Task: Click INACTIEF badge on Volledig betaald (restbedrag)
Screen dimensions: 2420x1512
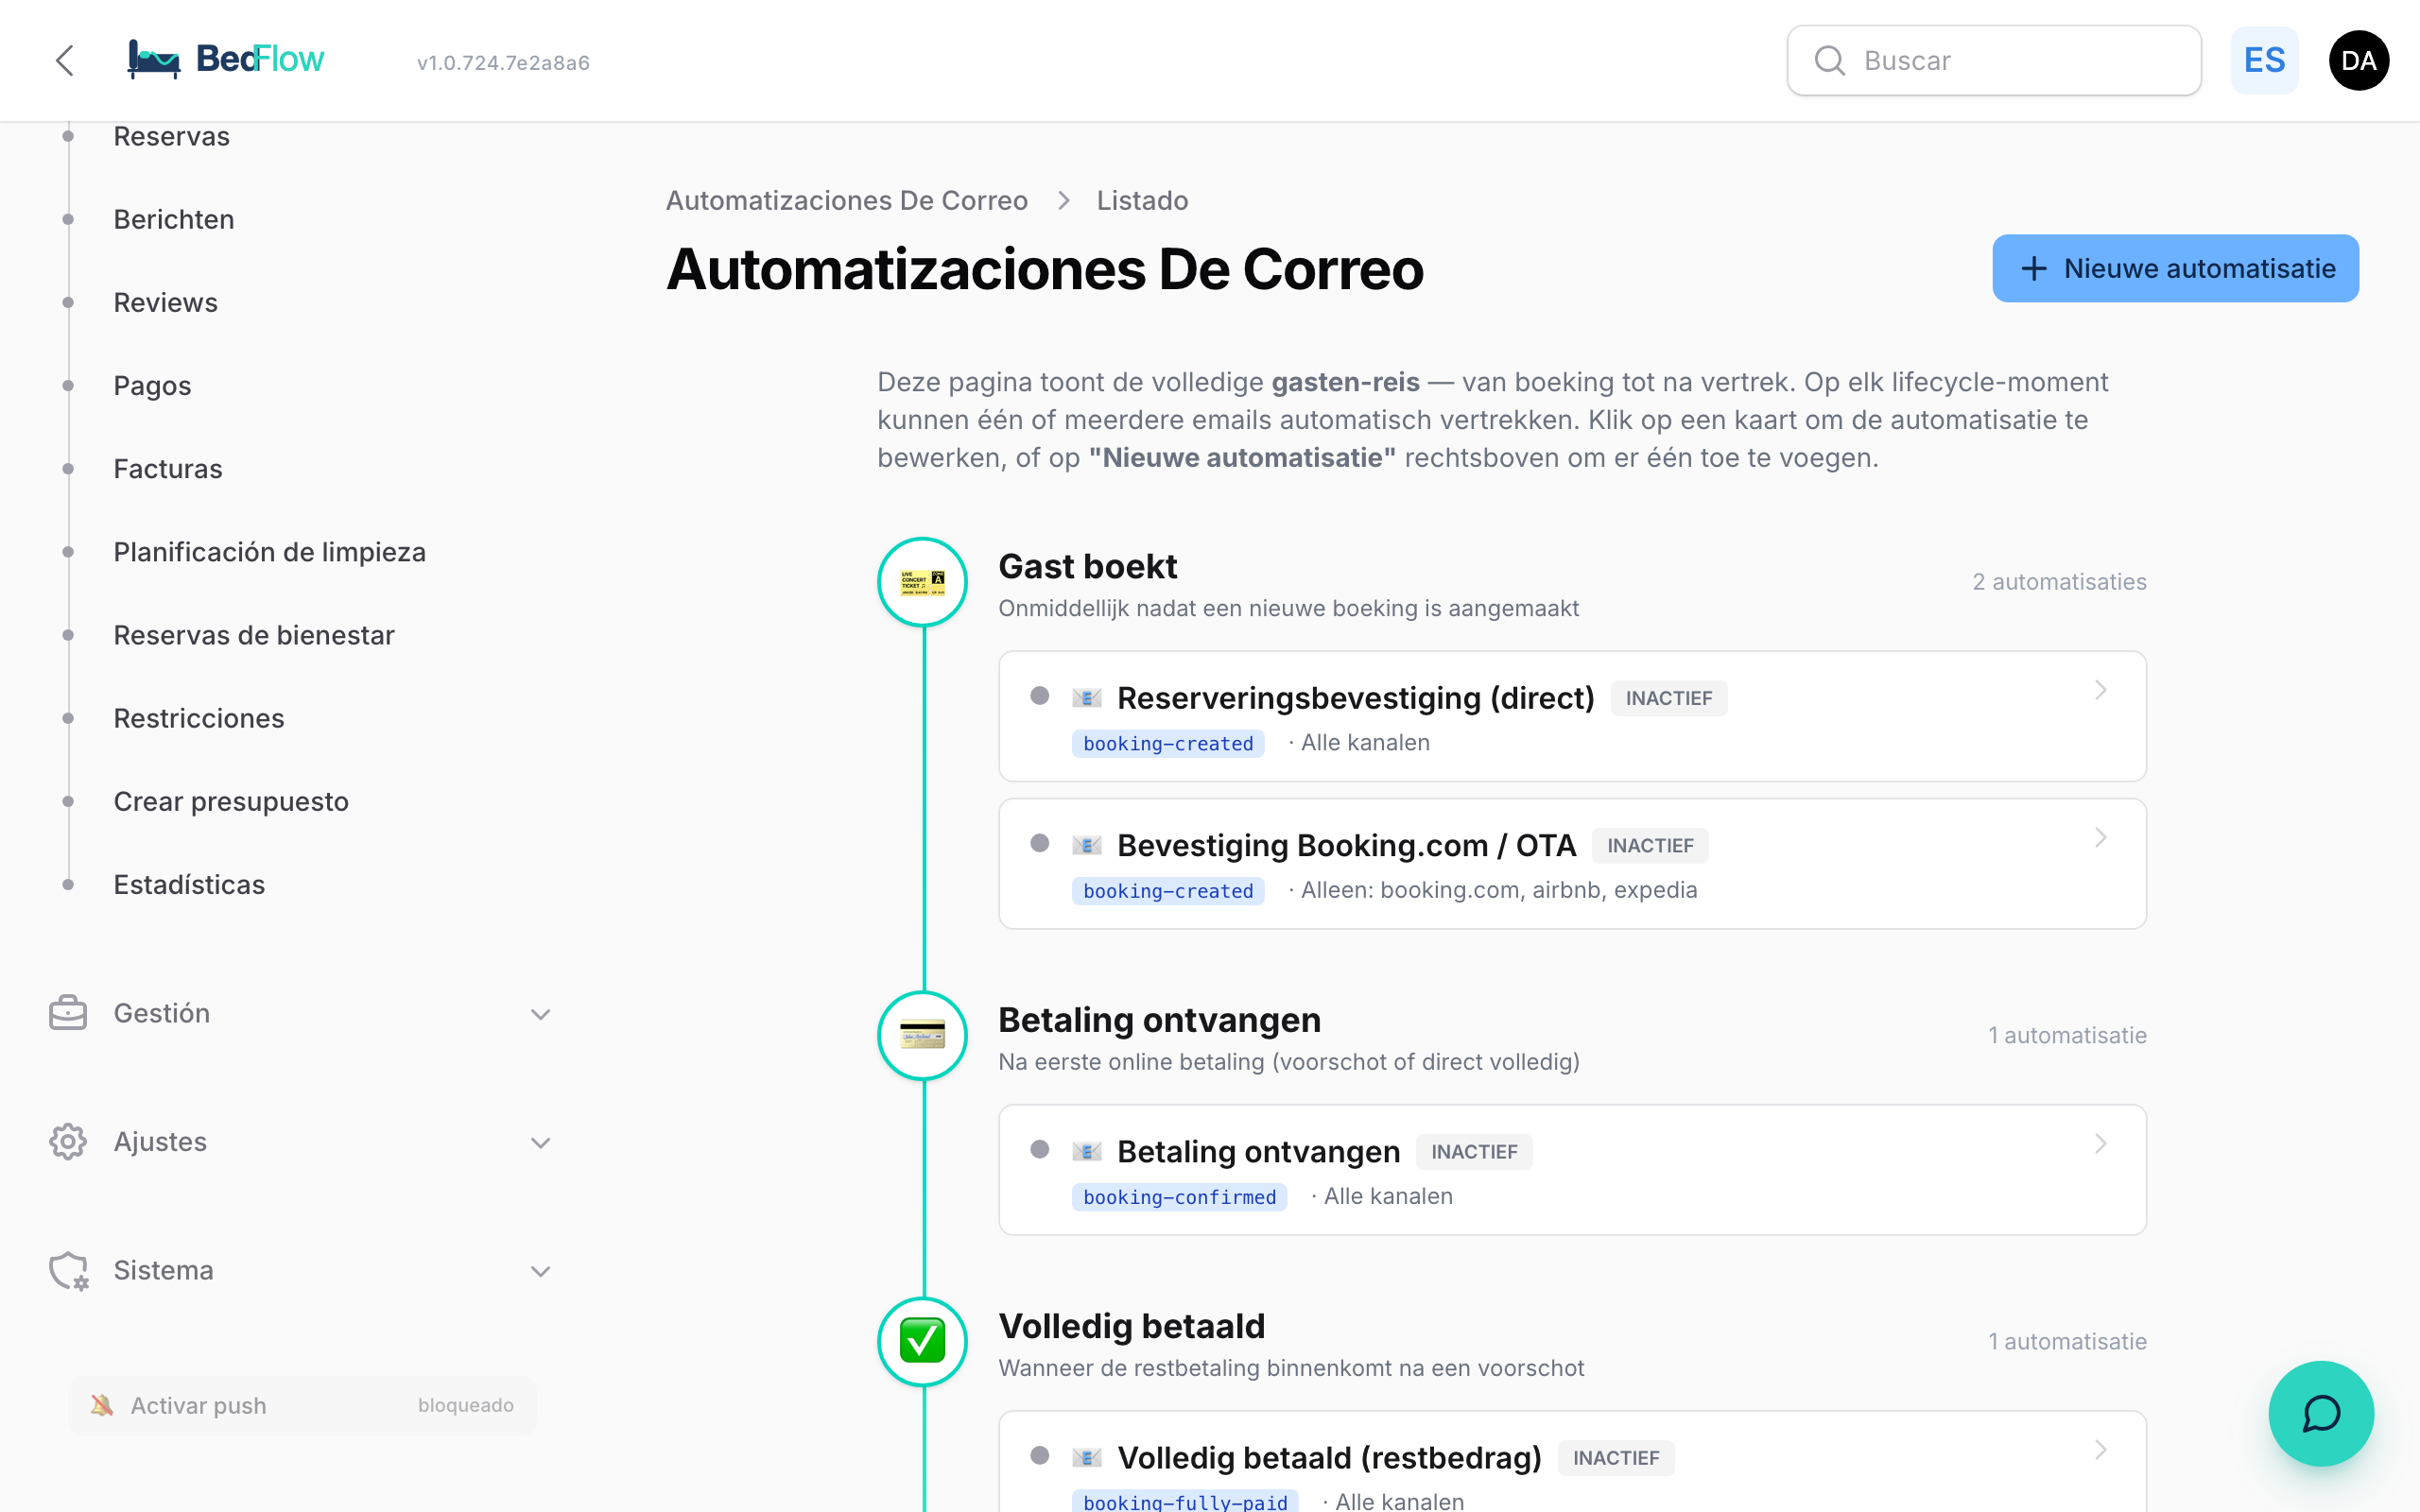Action: tap(1615, 1457)
